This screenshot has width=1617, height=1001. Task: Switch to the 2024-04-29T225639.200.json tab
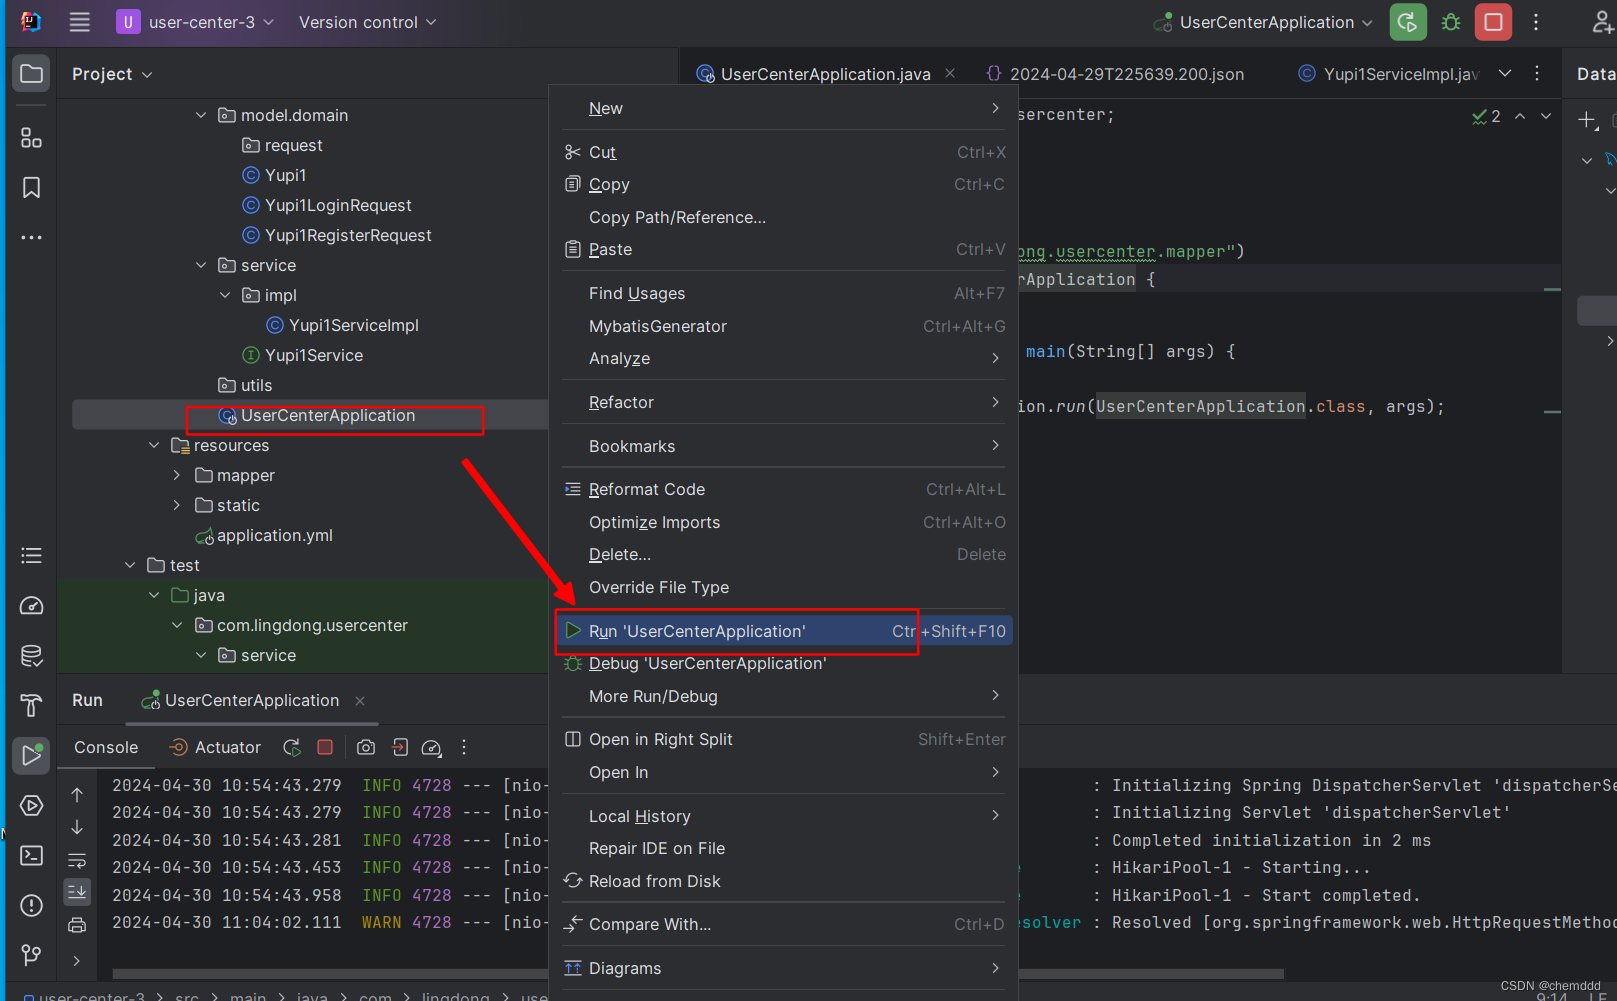(1115, 74)
